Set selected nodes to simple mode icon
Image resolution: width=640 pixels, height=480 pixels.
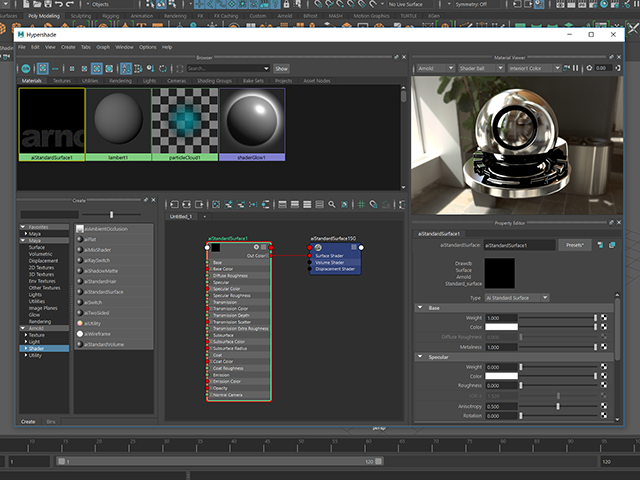click(x=282, y=204)
